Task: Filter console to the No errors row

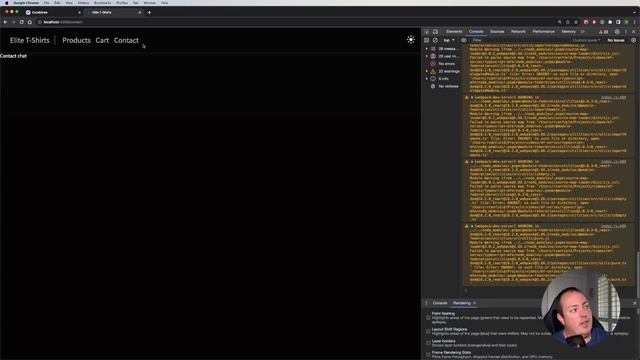Action: (x=444, y=64)
